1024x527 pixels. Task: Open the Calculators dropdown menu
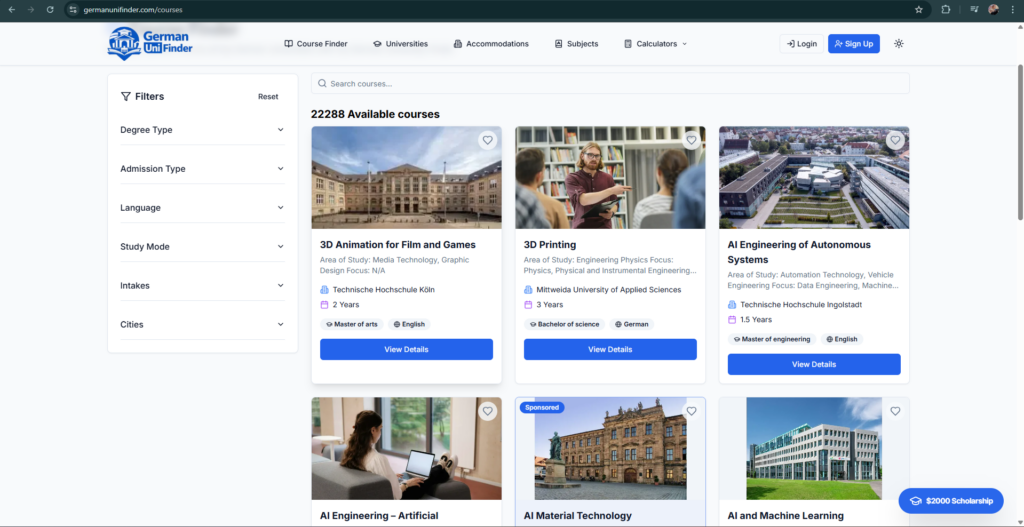pyautogui.click(x=656, y=44)
